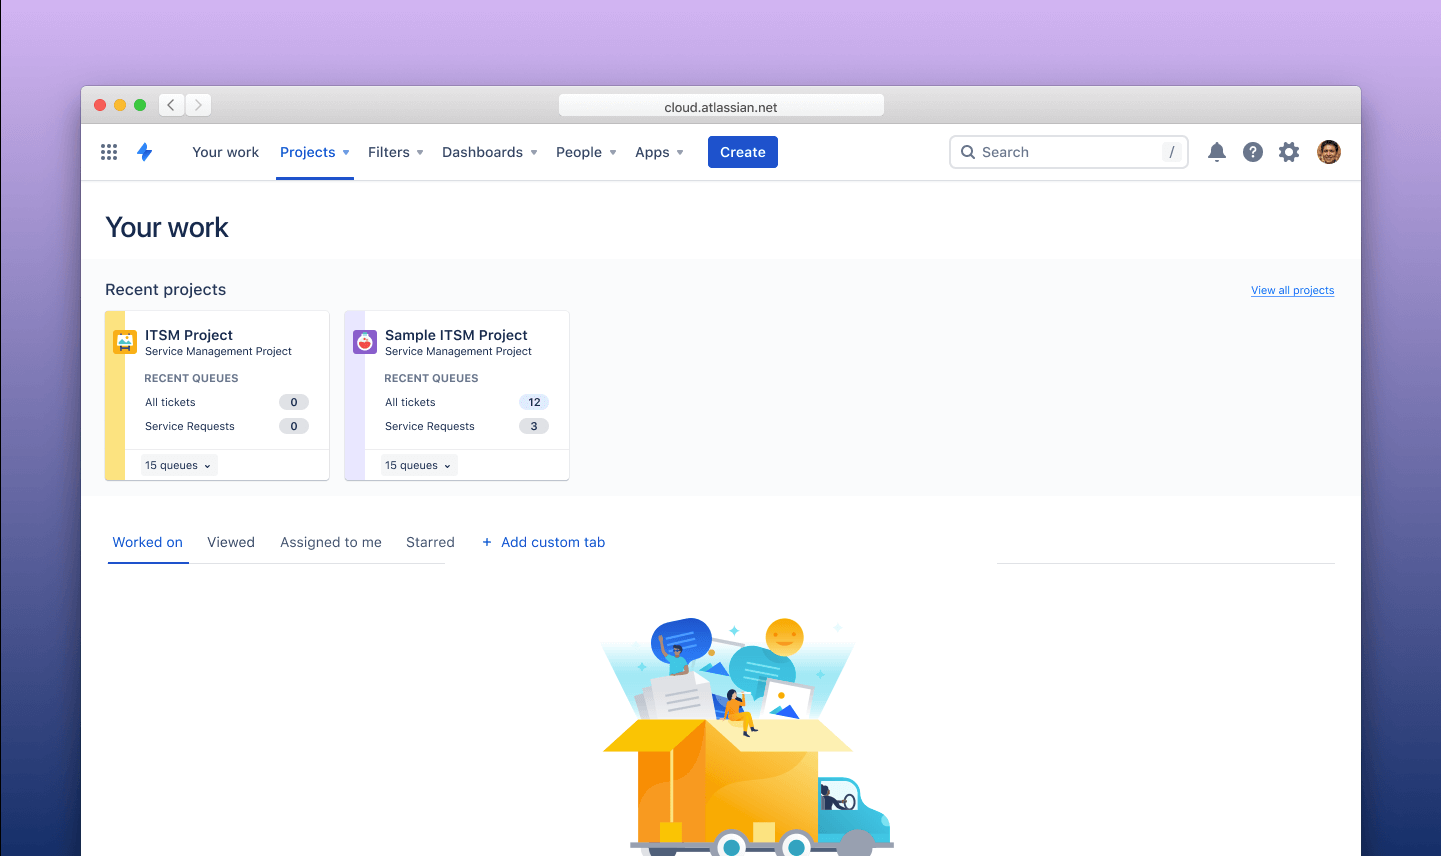
Task: Open the Apps menu
Action: 658,152
